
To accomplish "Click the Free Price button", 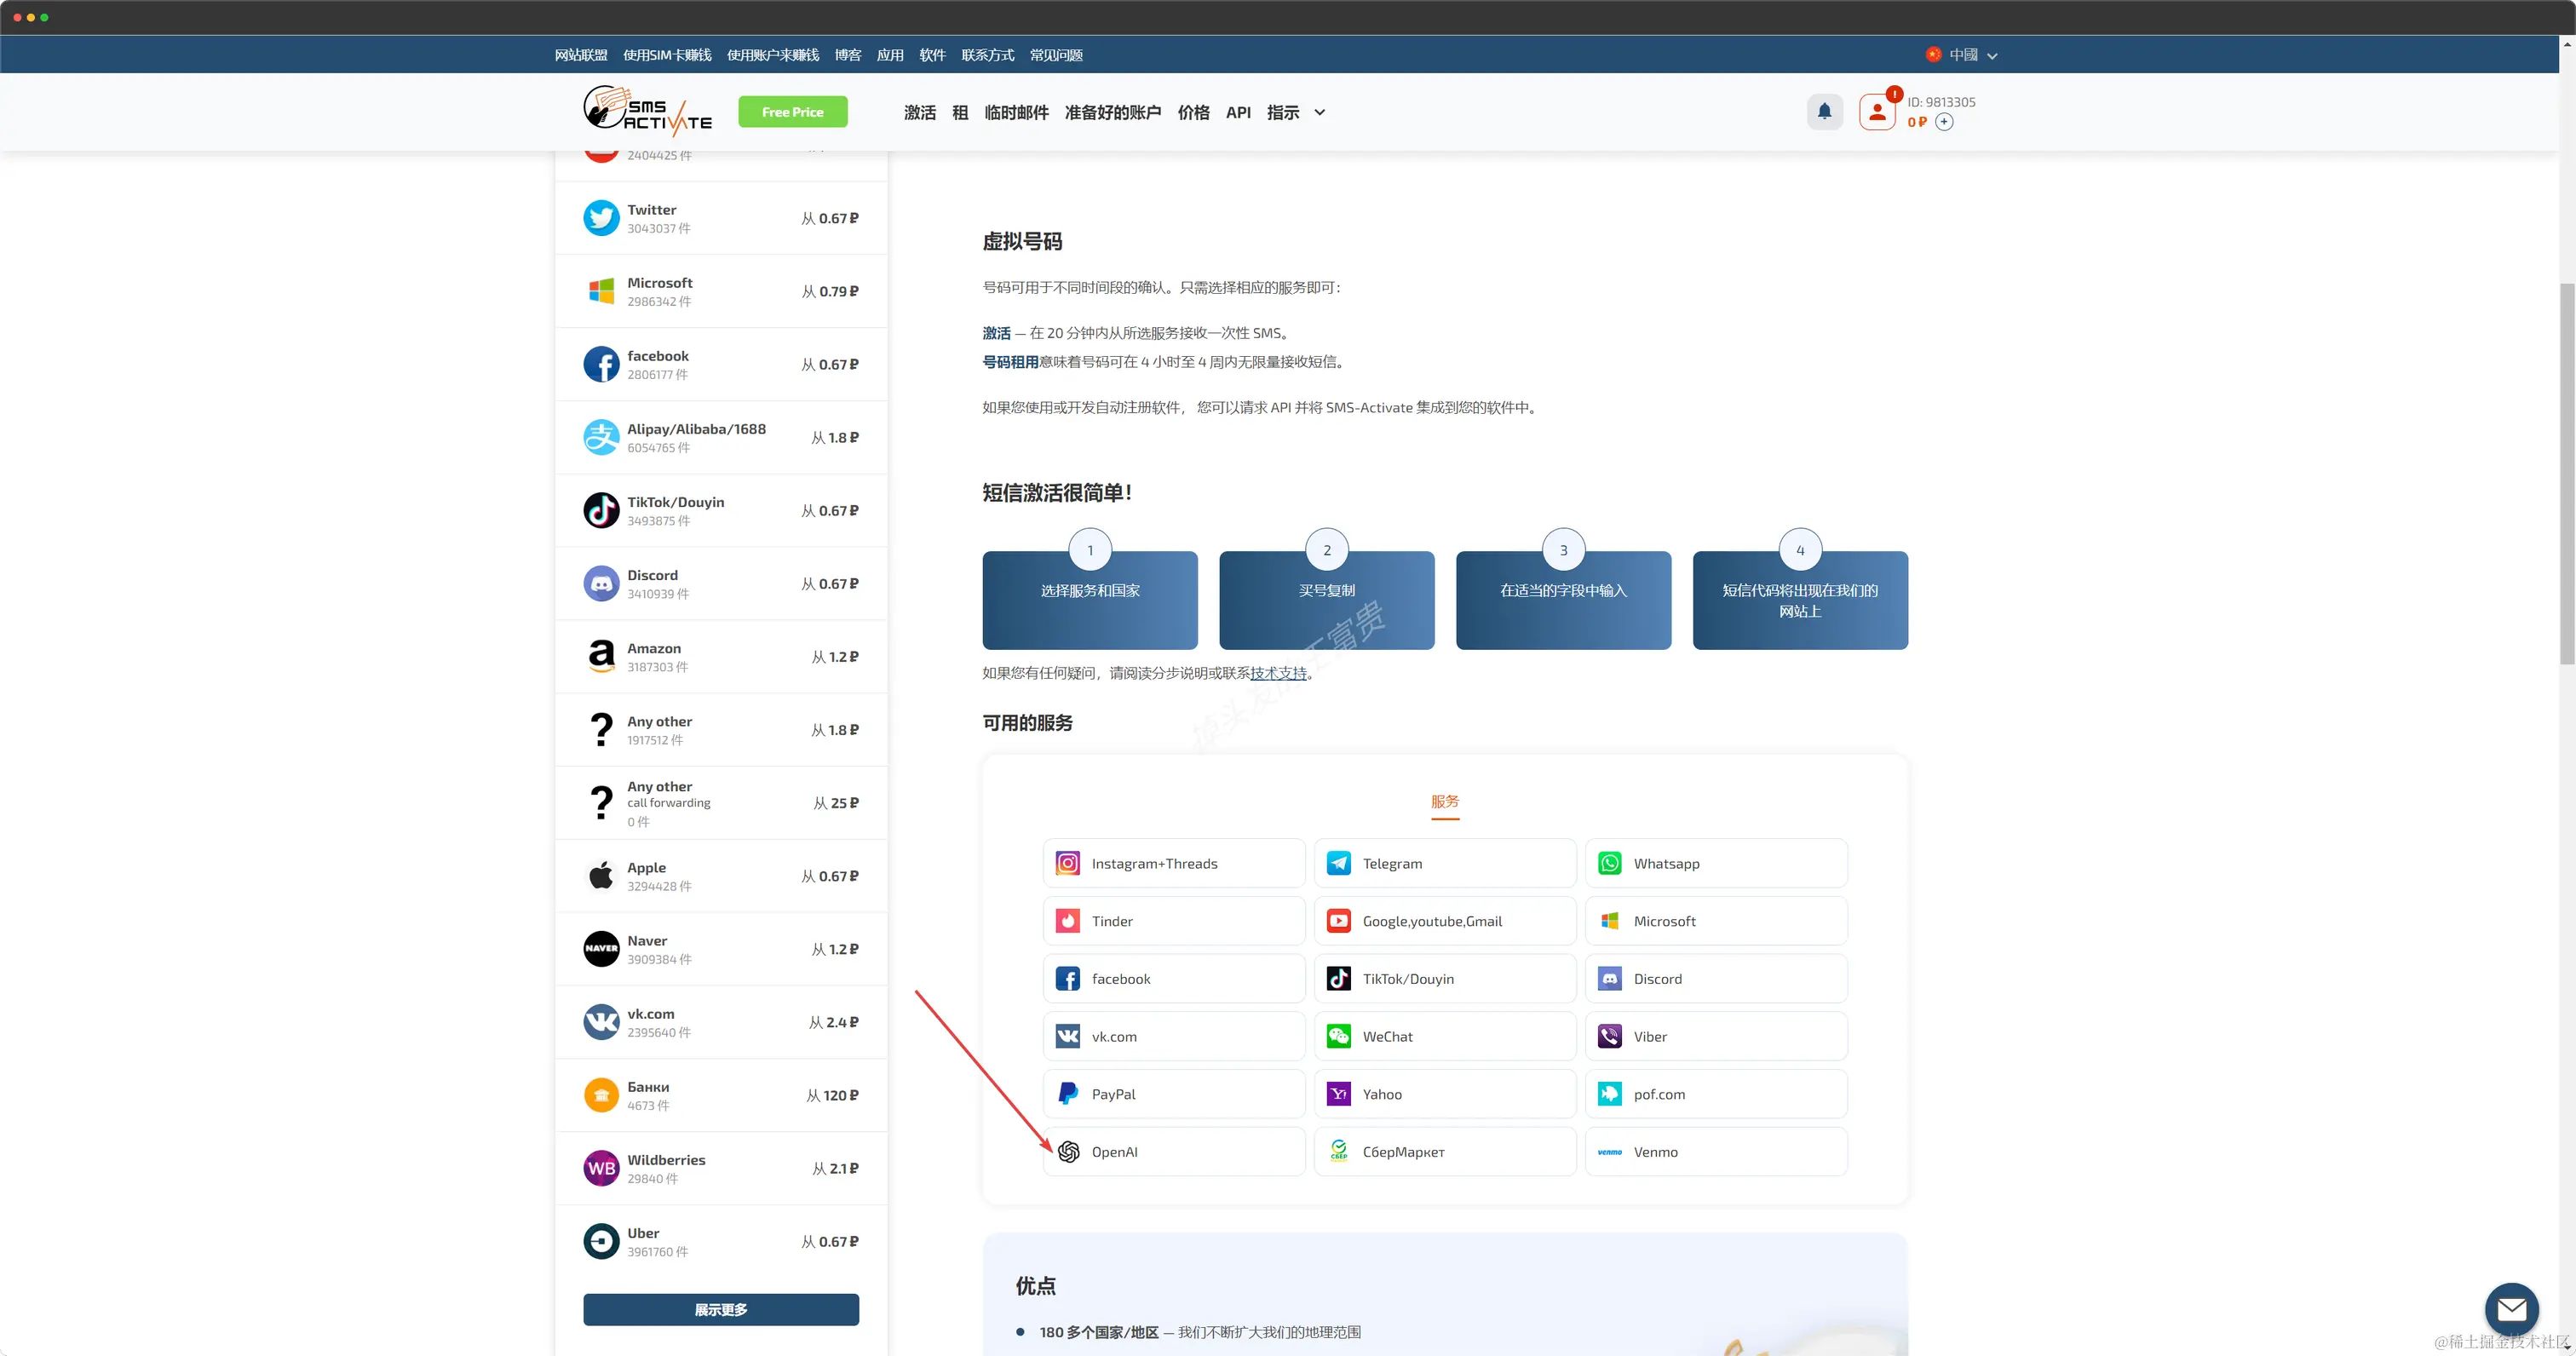I will click(792, 112).
